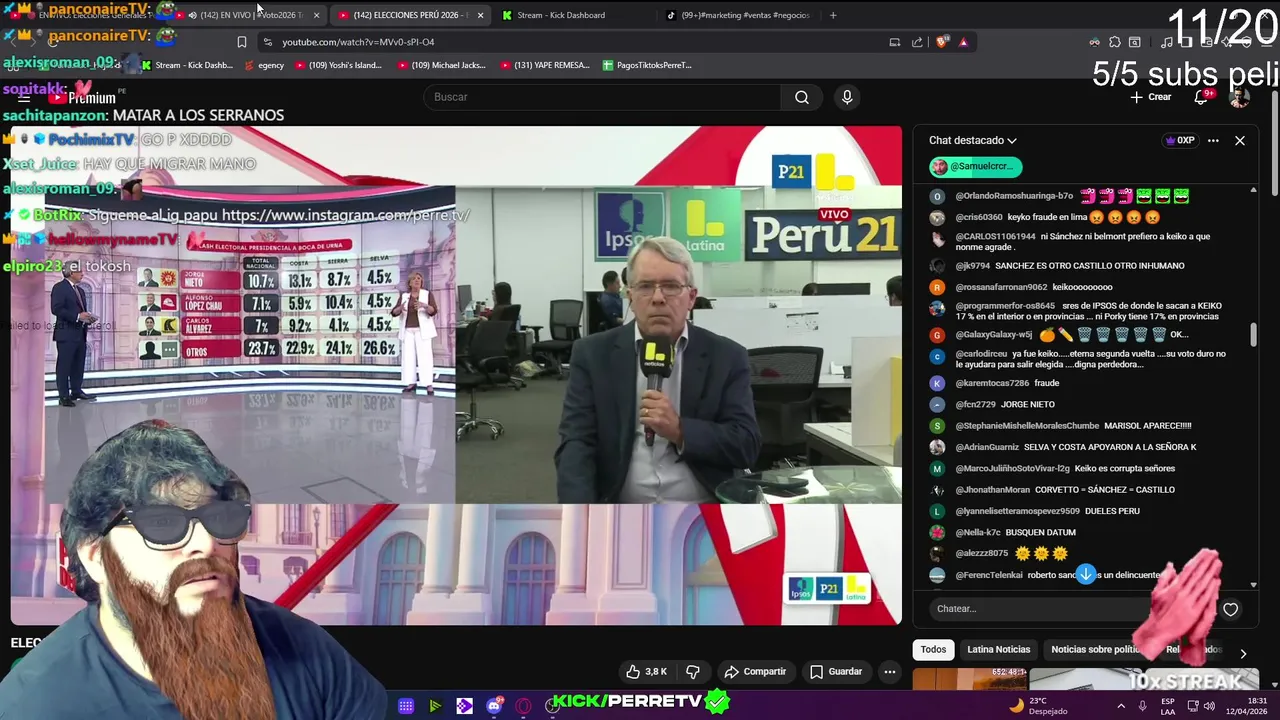1280x720 pixels.
Task: Bookmark this page in address bar
Action: (241, 42)
